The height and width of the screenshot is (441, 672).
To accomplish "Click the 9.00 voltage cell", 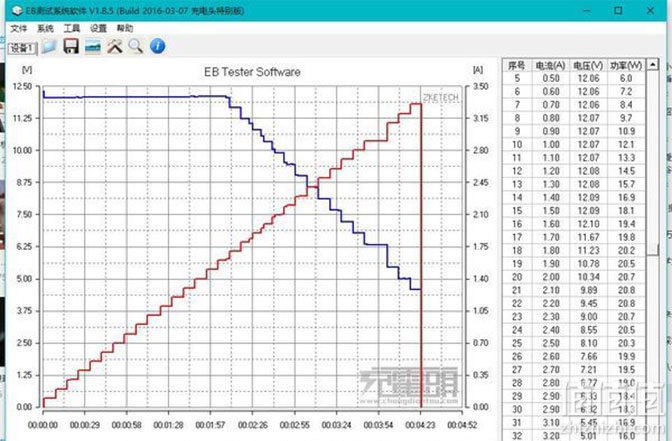I will click(588, 317).
